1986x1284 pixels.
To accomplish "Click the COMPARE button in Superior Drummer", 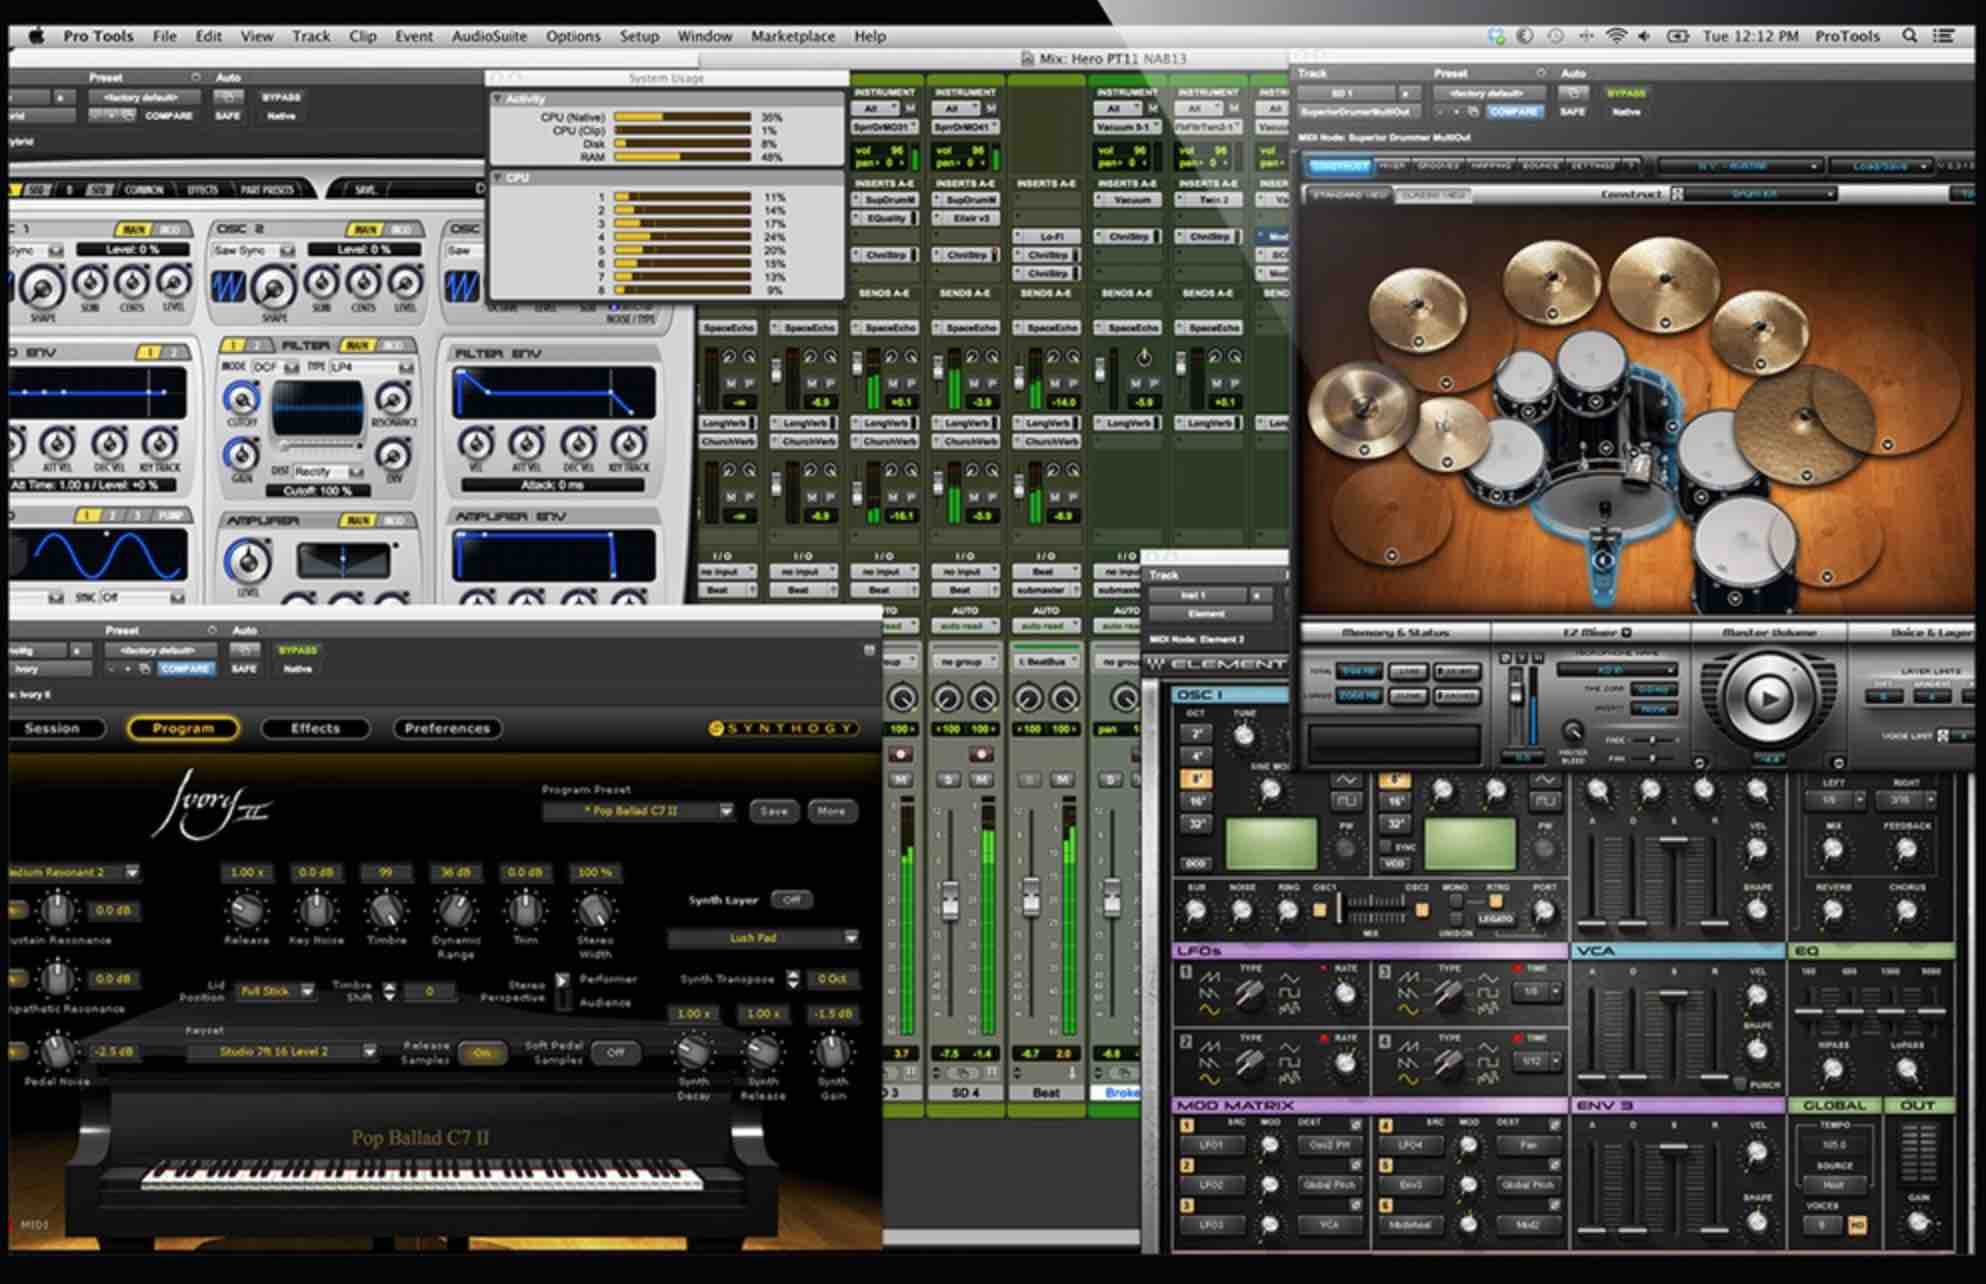I will (x=1513, y=112).
